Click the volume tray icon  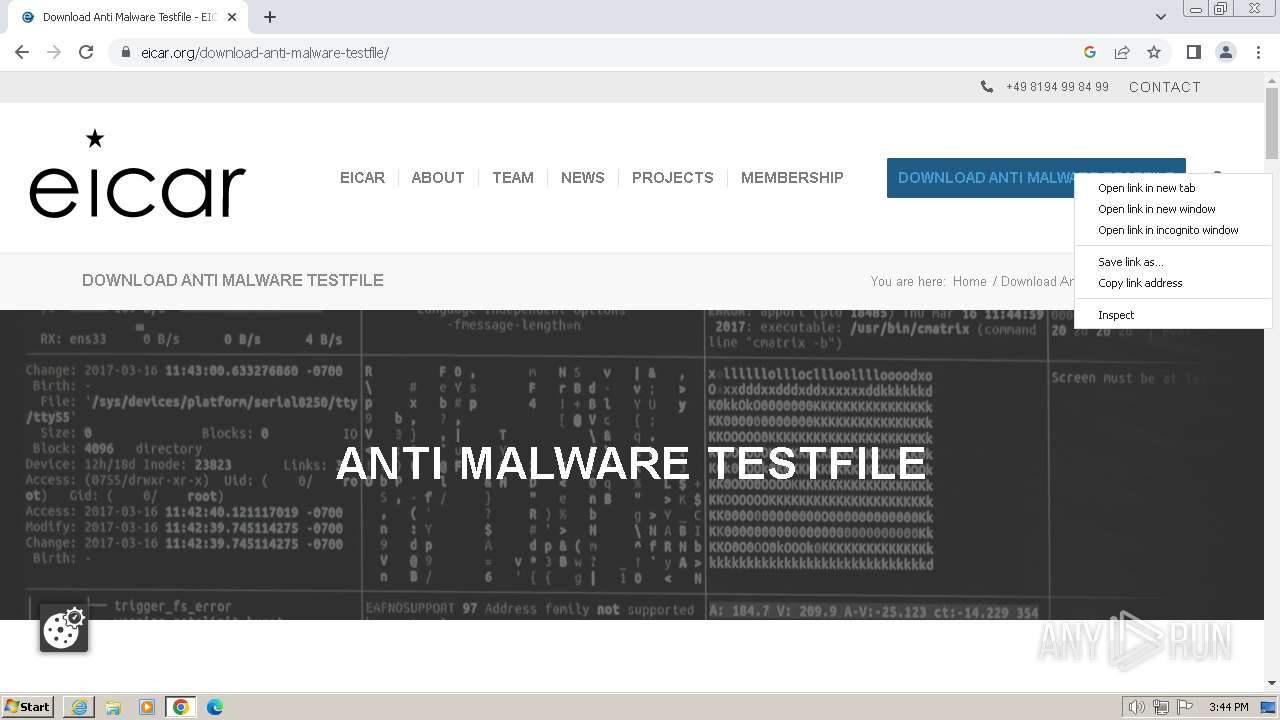pyautogui.click(x=1136, y=707)
